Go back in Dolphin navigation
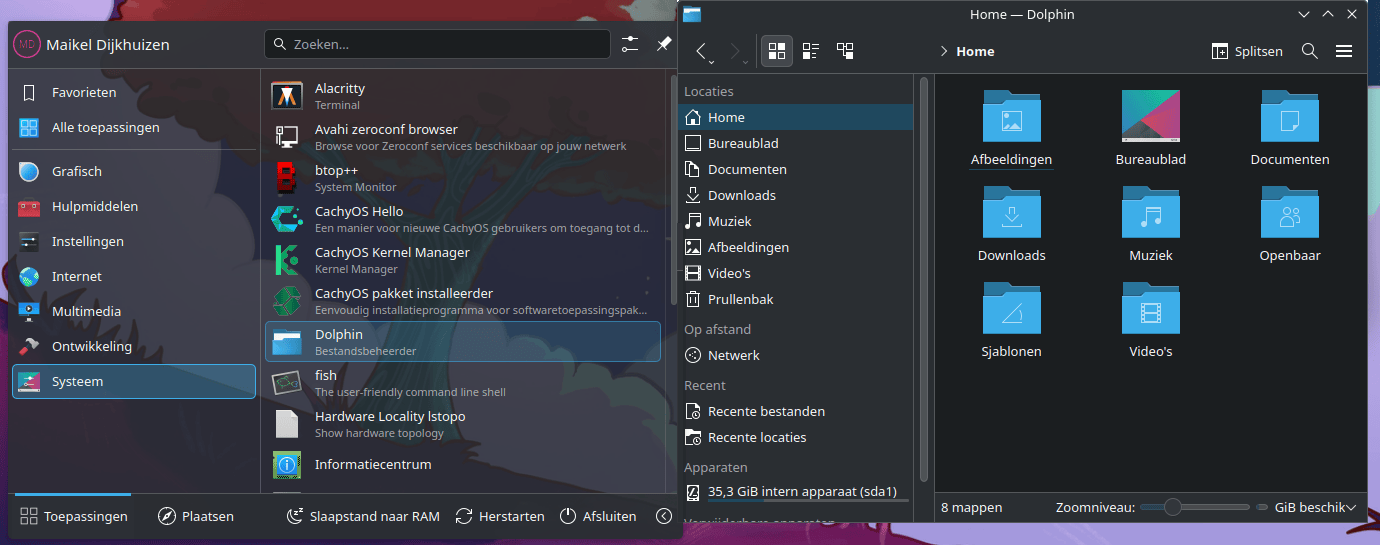Image resolution: width=1380 pixels, height=545 pixels. [703, 51]
